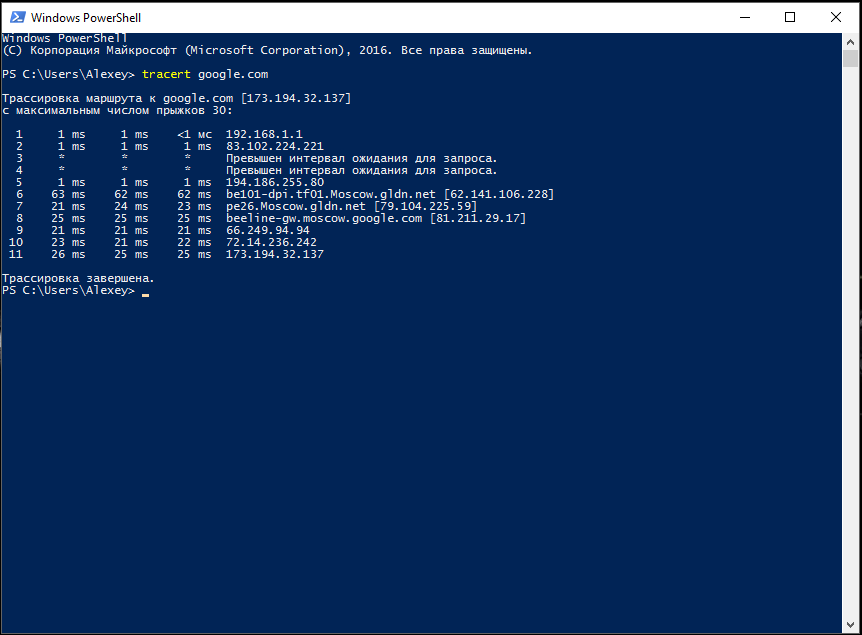Click the first hop address 192.168.1.1
Image resolution: width=862 pixels, height=635 pixels.
click(x=264, y=134)
